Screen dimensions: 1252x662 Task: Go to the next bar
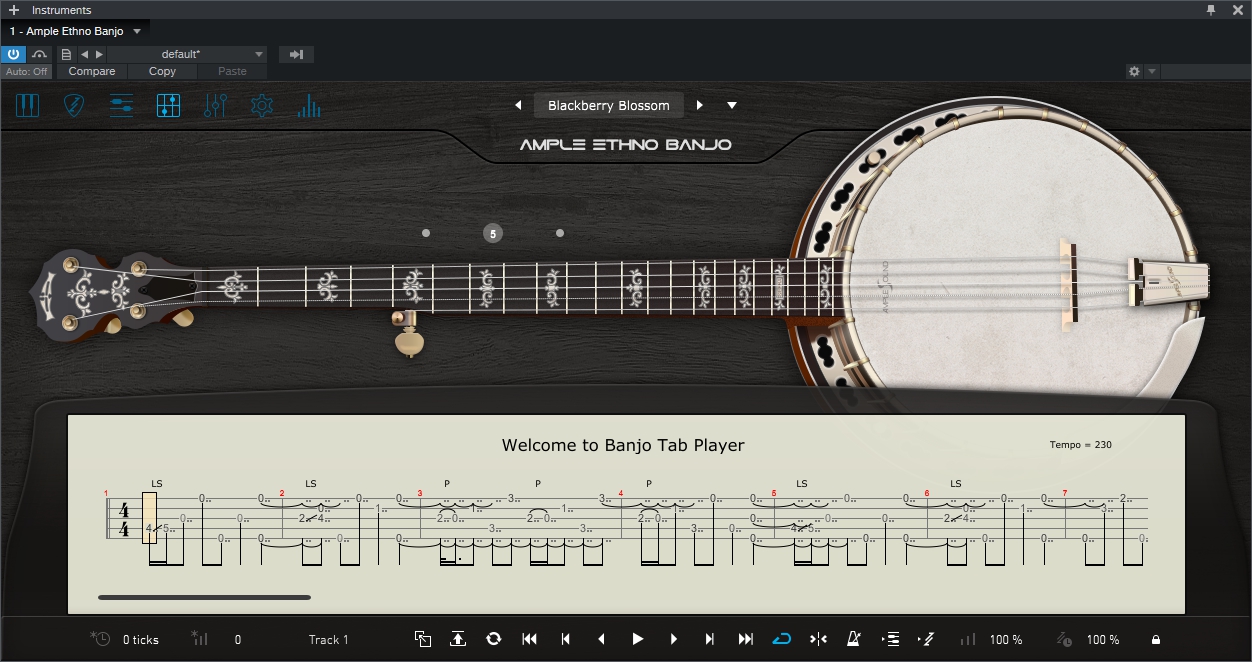pos(710,639)
